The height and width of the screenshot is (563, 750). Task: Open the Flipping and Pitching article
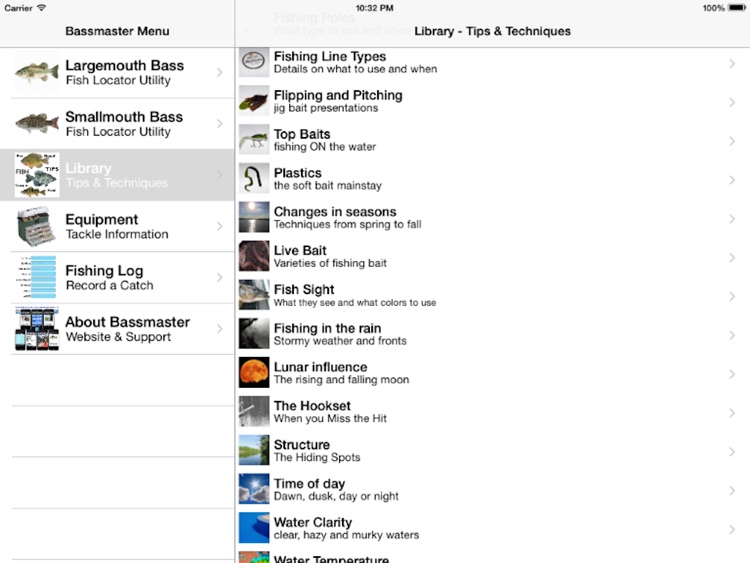click(493, 101)
